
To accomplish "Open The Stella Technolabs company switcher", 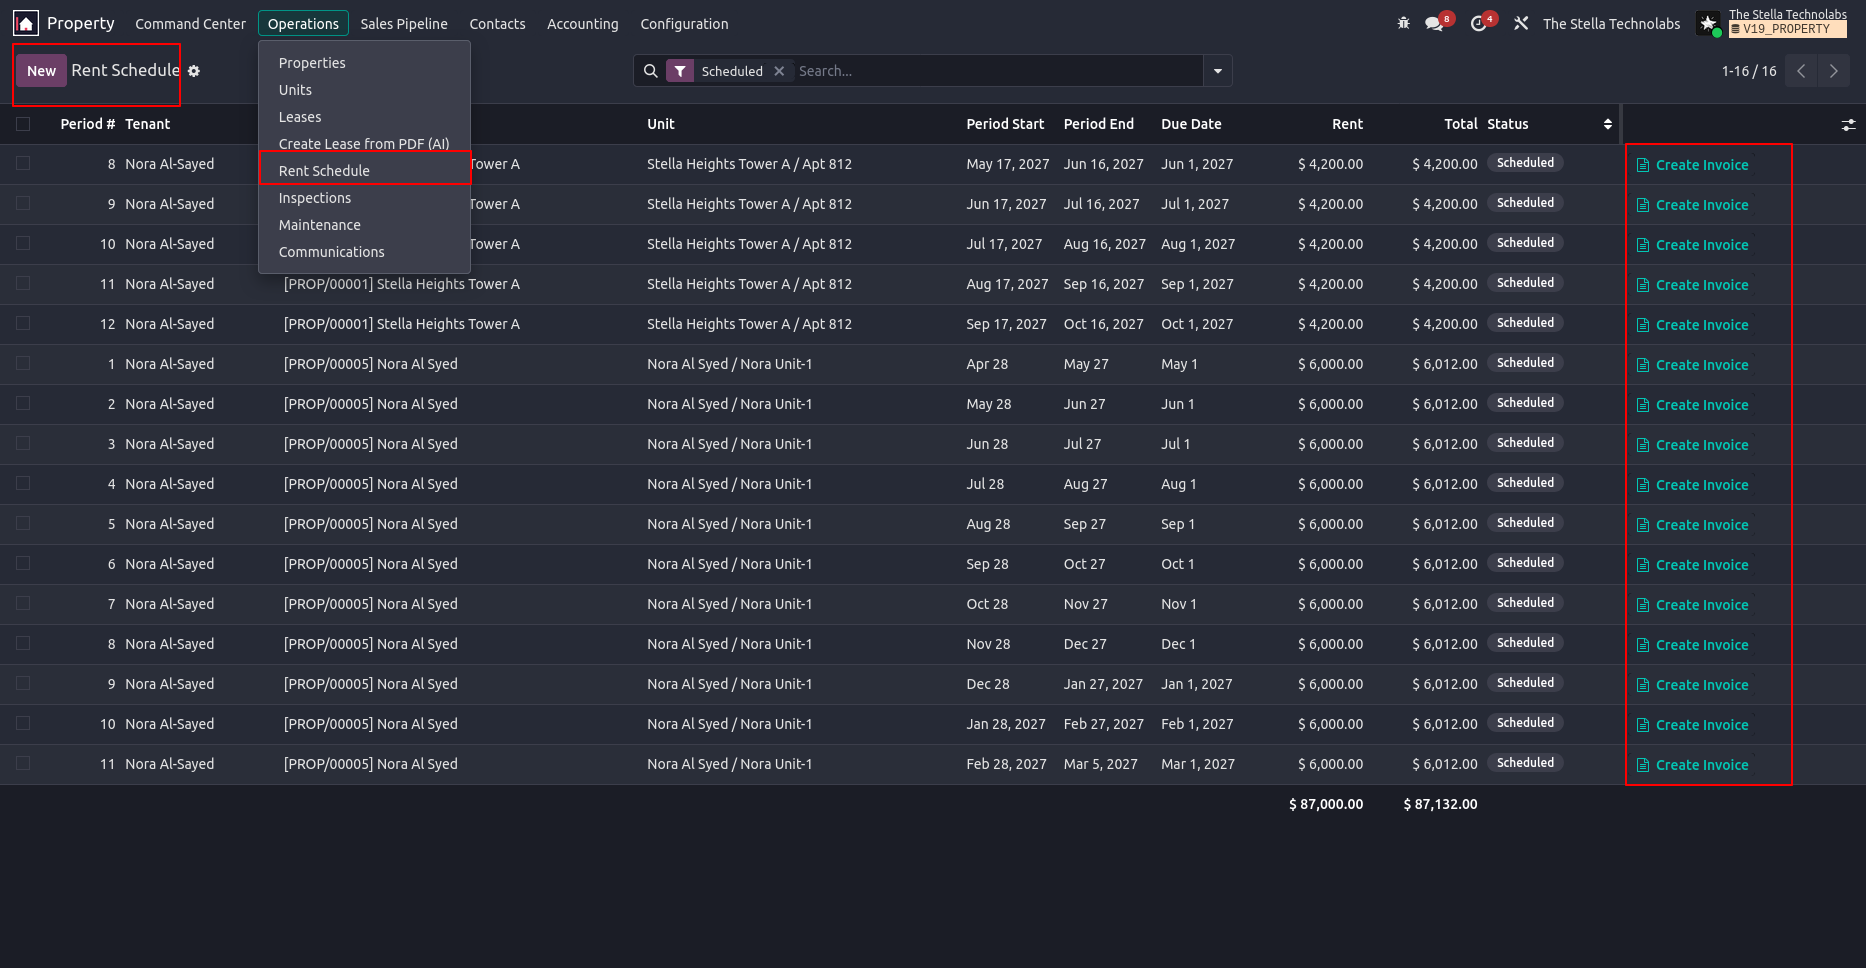I will click(1611, 24).
